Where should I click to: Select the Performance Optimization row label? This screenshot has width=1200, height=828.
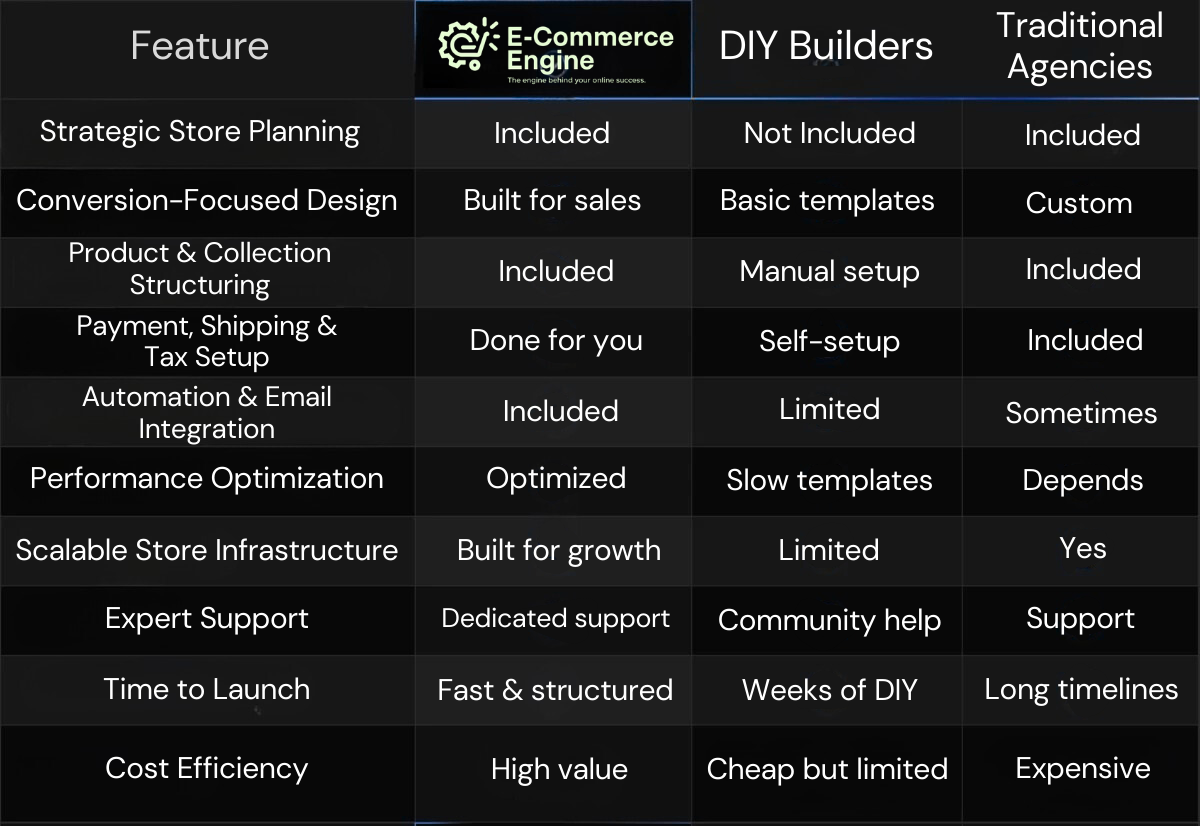(207, 478)
